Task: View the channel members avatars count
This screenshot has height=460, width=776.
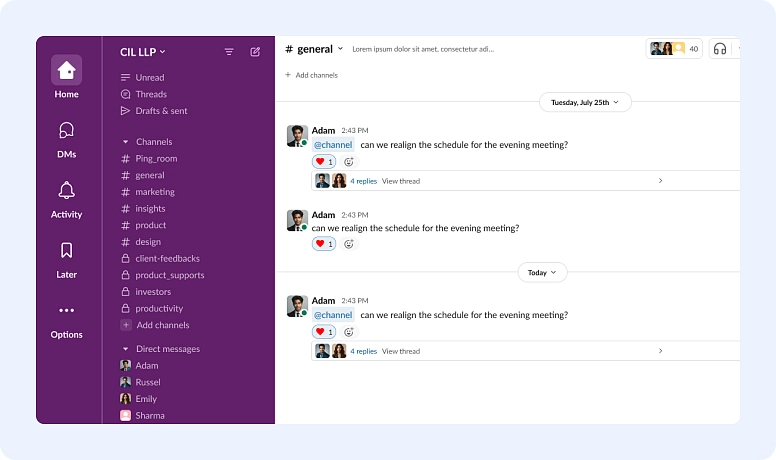Action: point(674,48)
